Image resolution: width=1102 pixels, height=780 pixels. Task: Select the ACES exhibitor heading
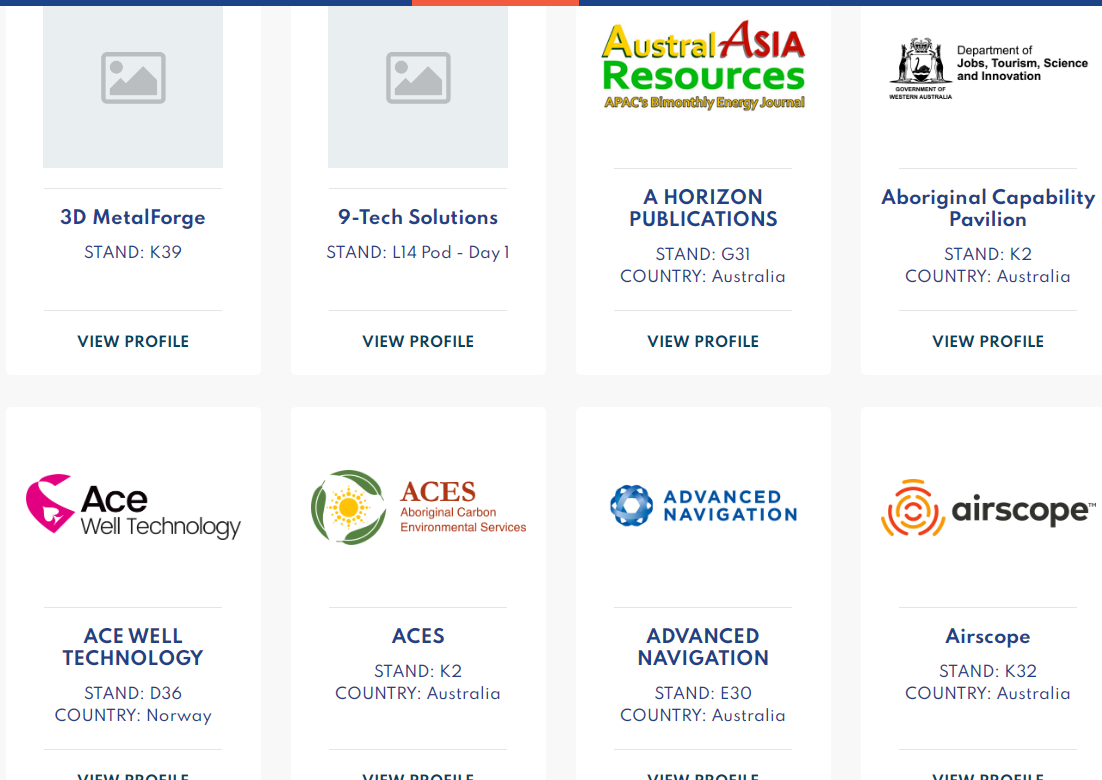pos(418,636)
